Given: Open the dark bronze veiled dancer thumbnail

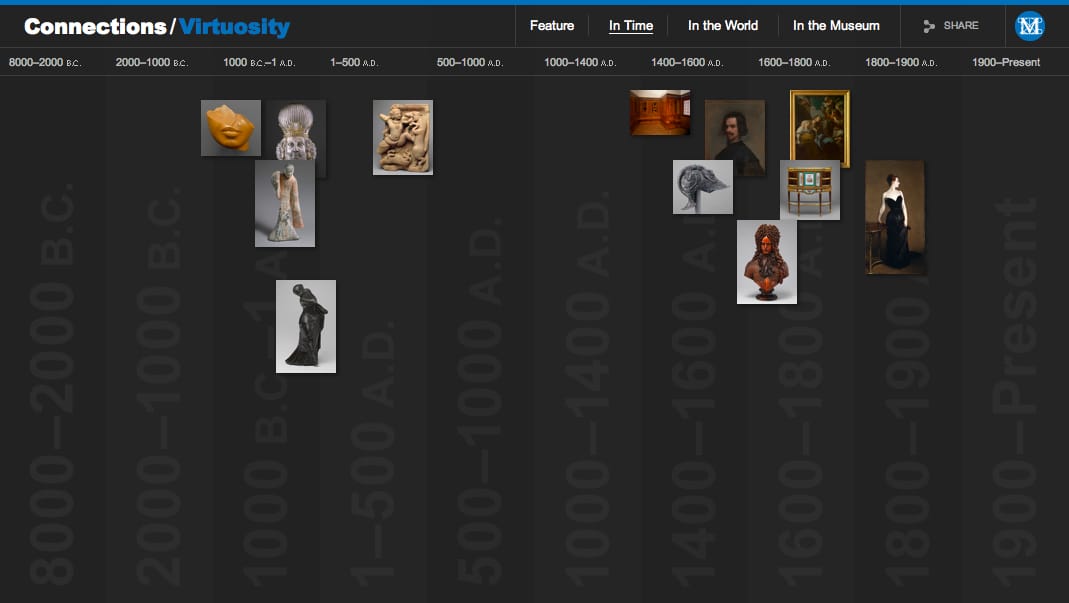Looking at the screenshot, I should pyautogui.click(x=305, y=326).
